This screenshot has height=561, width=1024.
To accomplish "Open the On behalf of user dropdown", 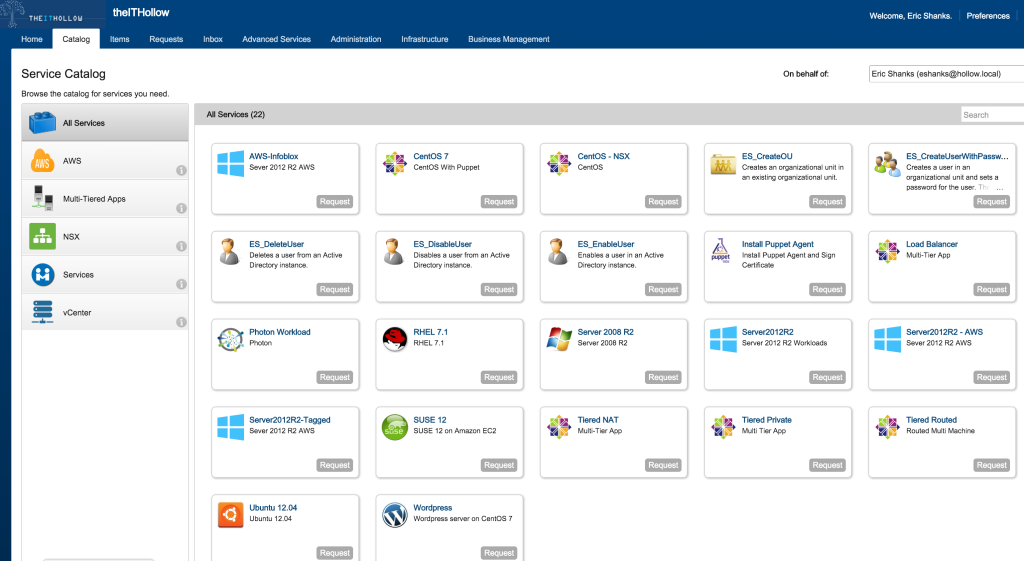I will point(943,74).
